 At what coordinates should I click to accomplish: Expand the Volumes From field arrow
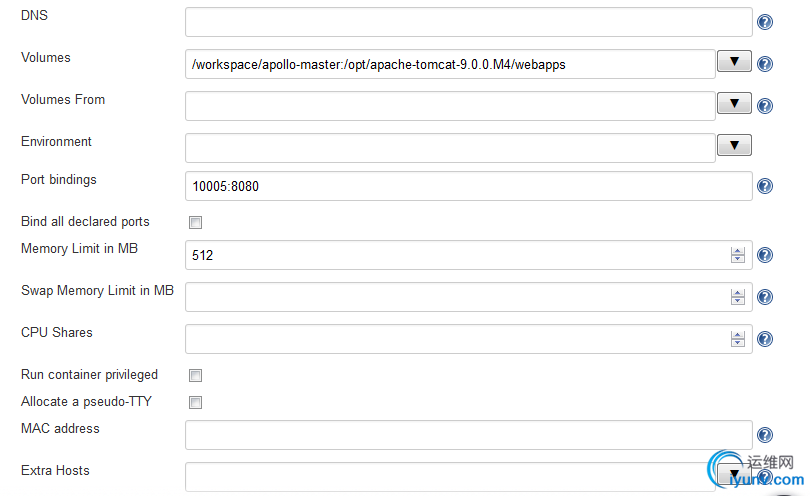point(734,103)
